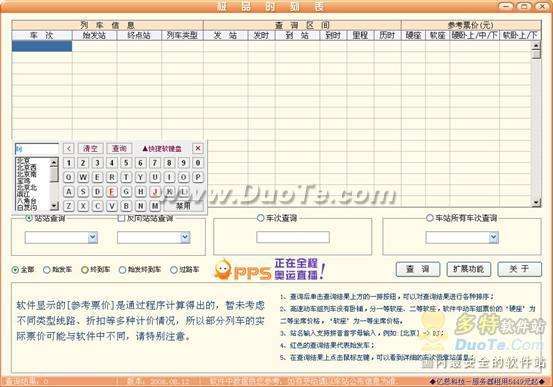Tap the letter F key on soft keyboard
The image size is (553, 387).
point(111,192)
